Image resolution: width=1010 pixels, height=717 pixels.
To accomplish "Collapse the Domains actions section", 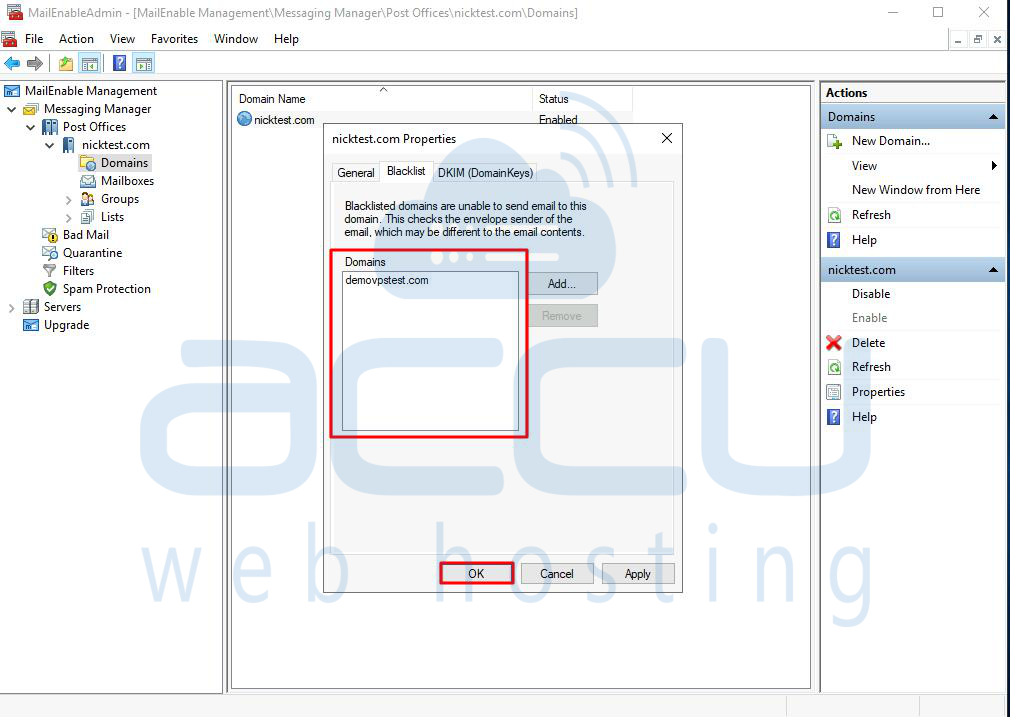I will coord(993,117).
